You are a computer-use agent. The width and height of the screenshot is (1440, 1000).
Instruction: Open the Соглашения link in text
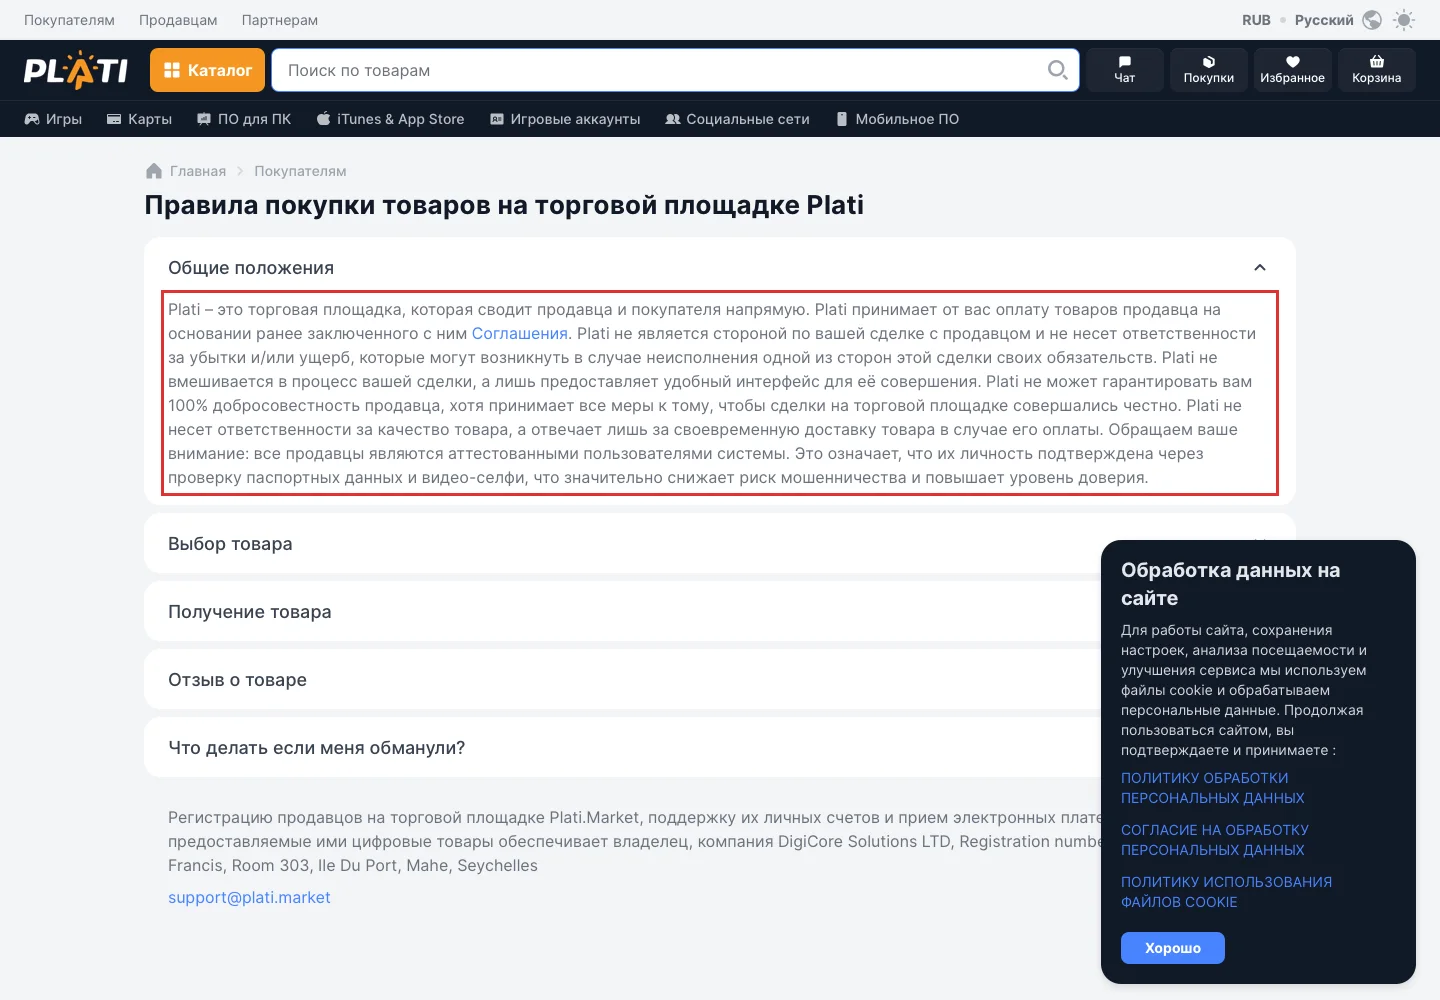tap(520, 334)
